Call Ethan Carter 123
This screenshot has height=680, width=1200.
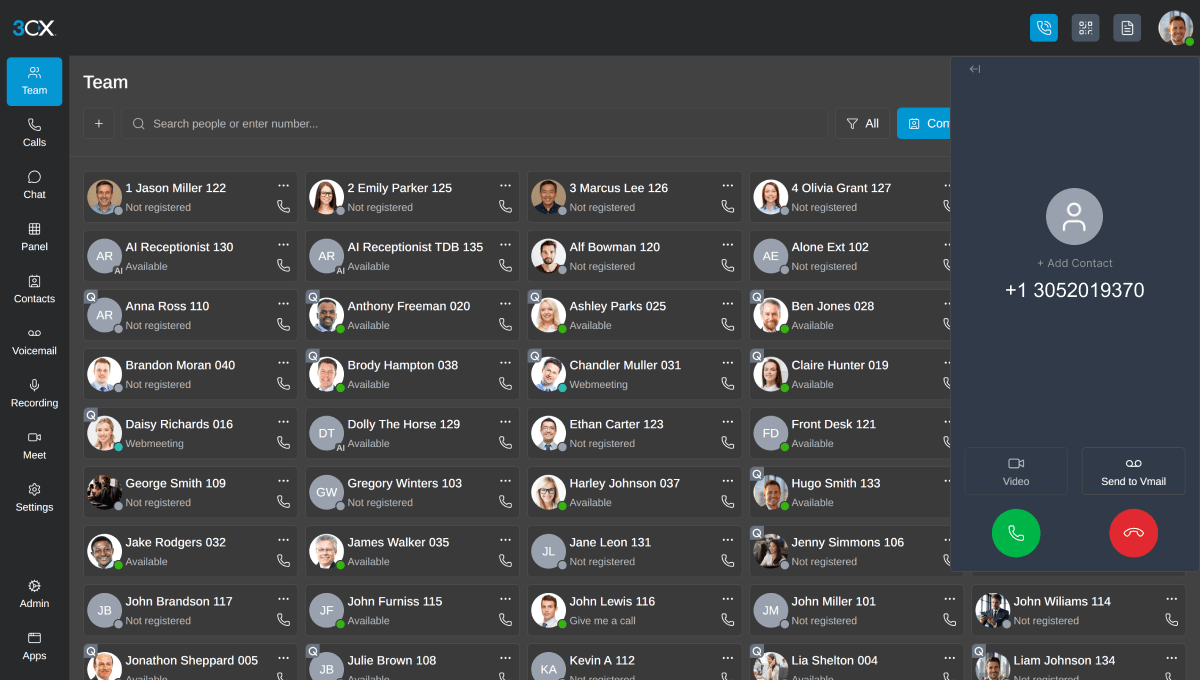click(x=727, y=443)
